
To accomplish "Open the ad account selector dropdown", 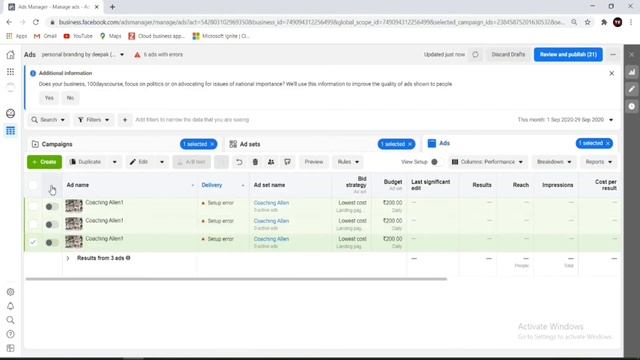I will pyautogui.click(x=83, y=54).
